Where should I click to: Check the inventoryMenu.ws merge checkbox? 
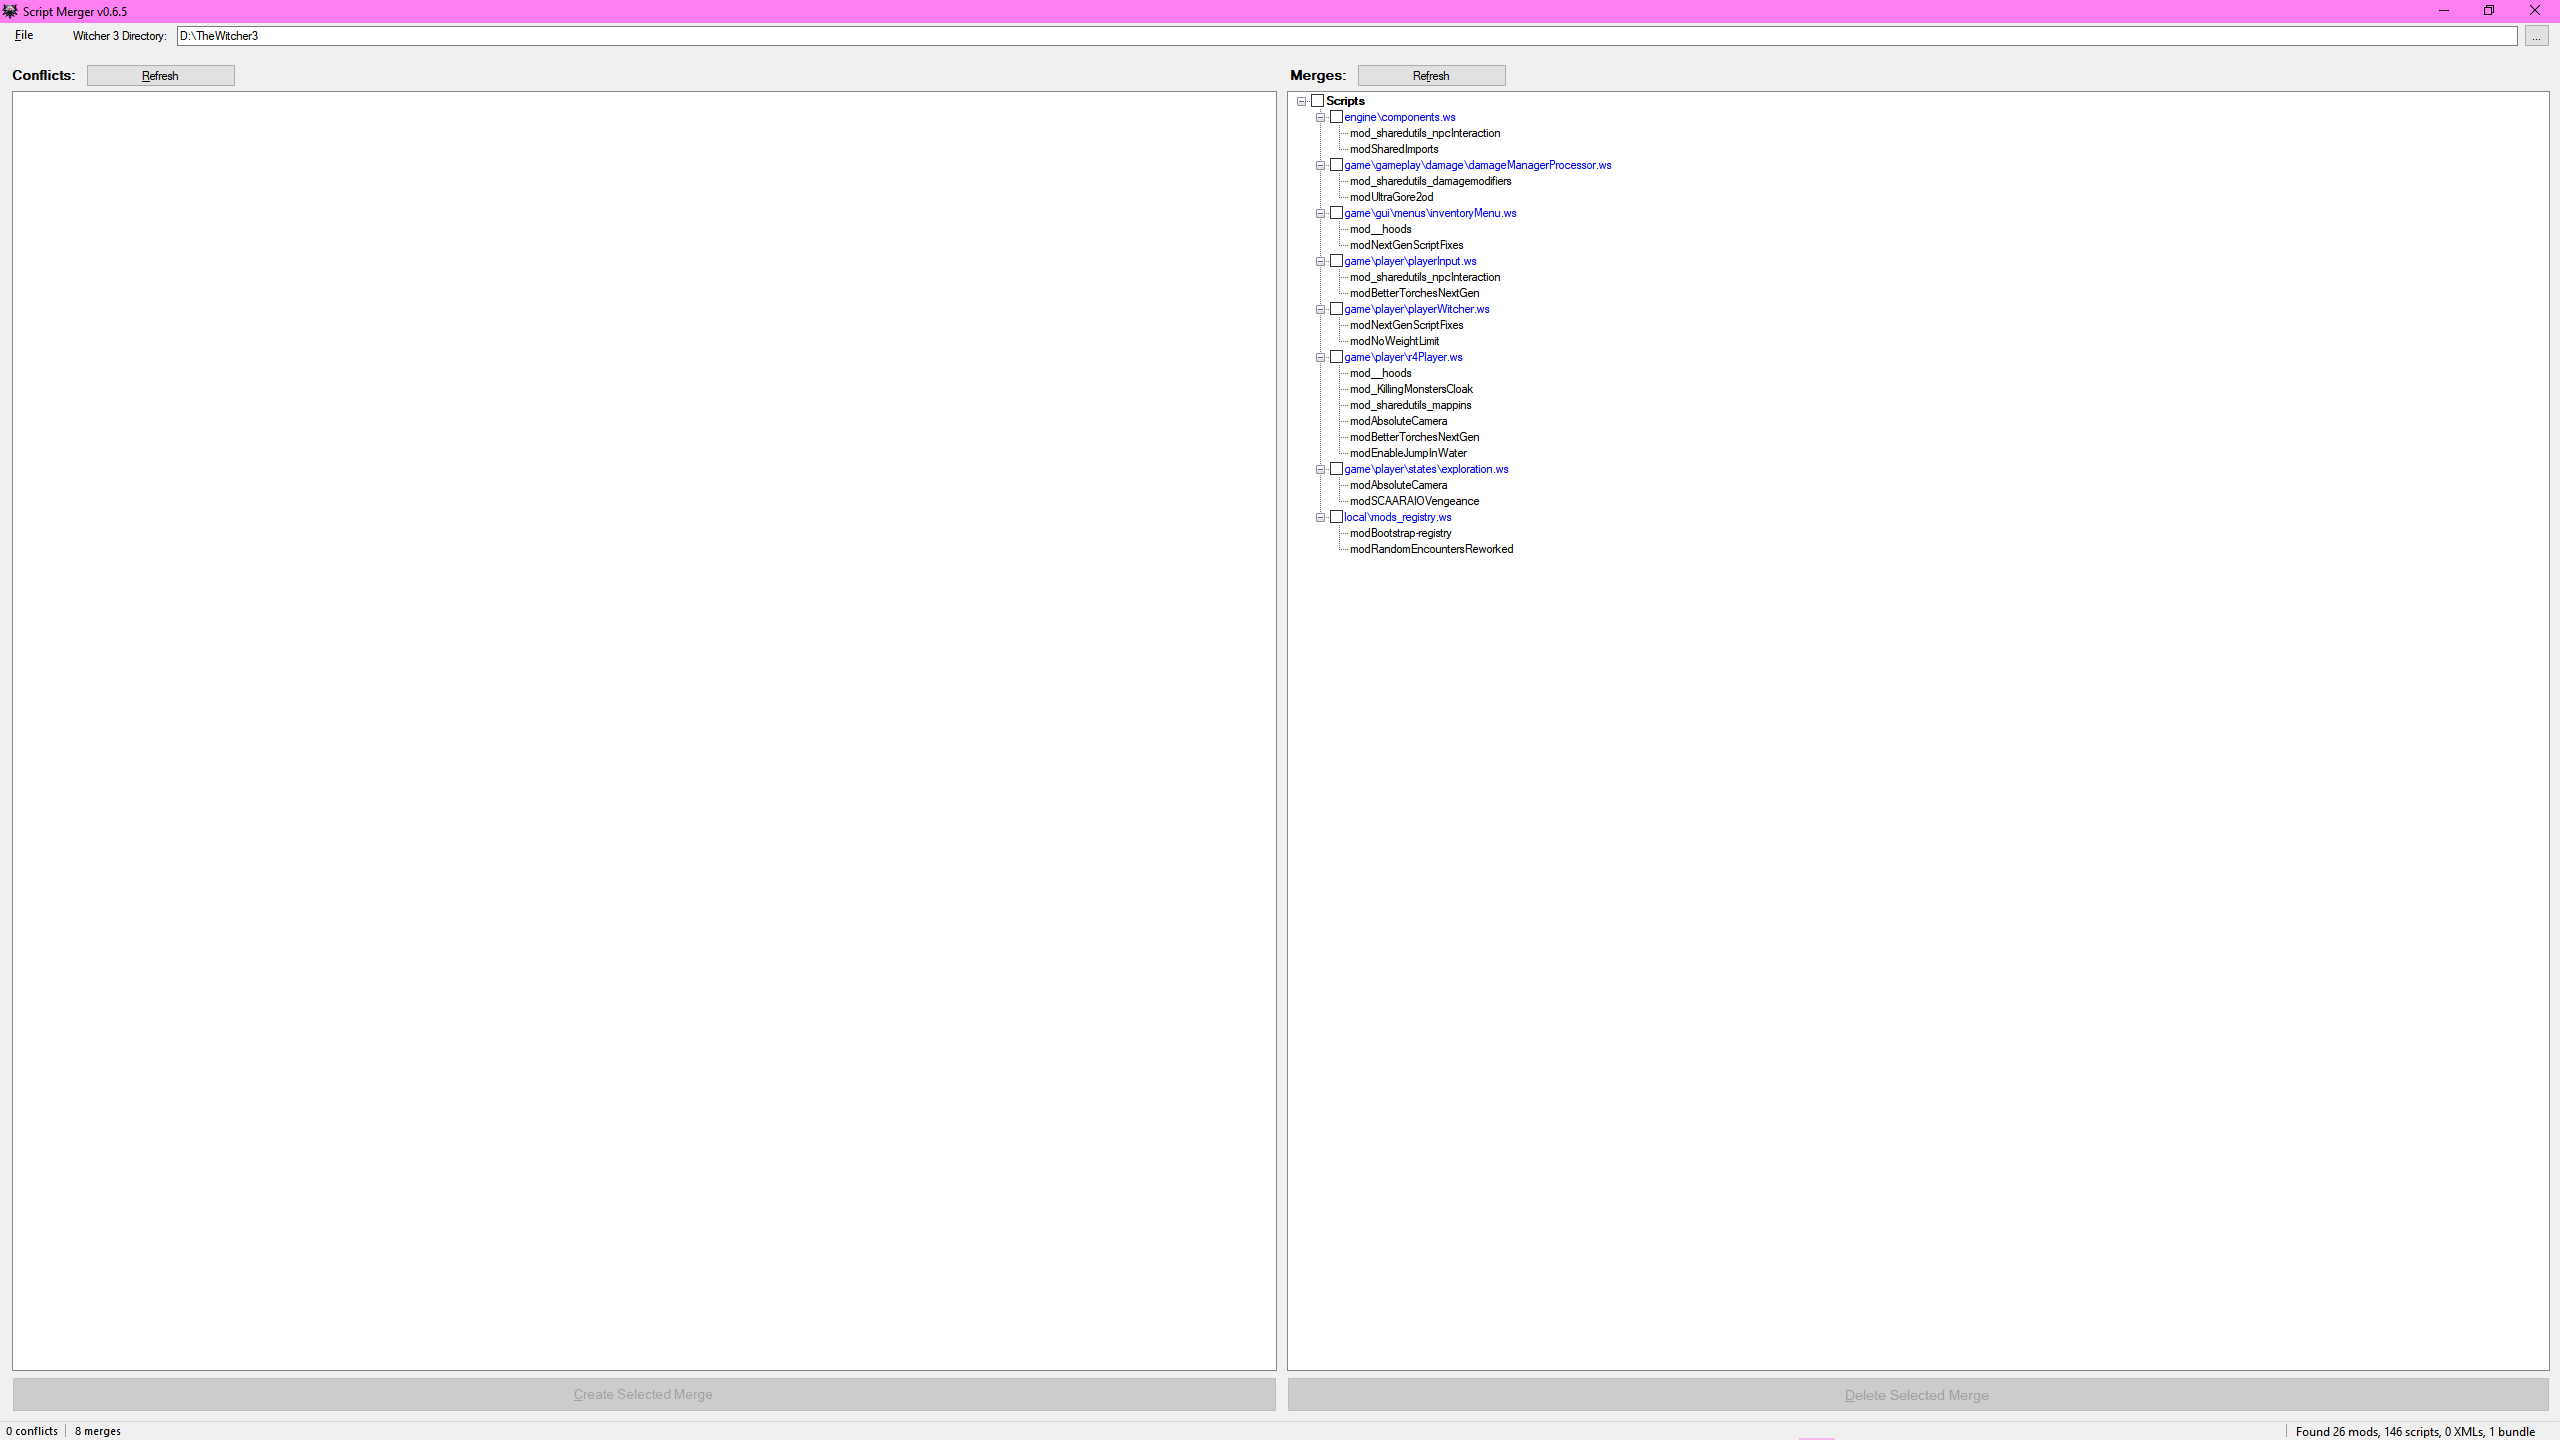1336,213
